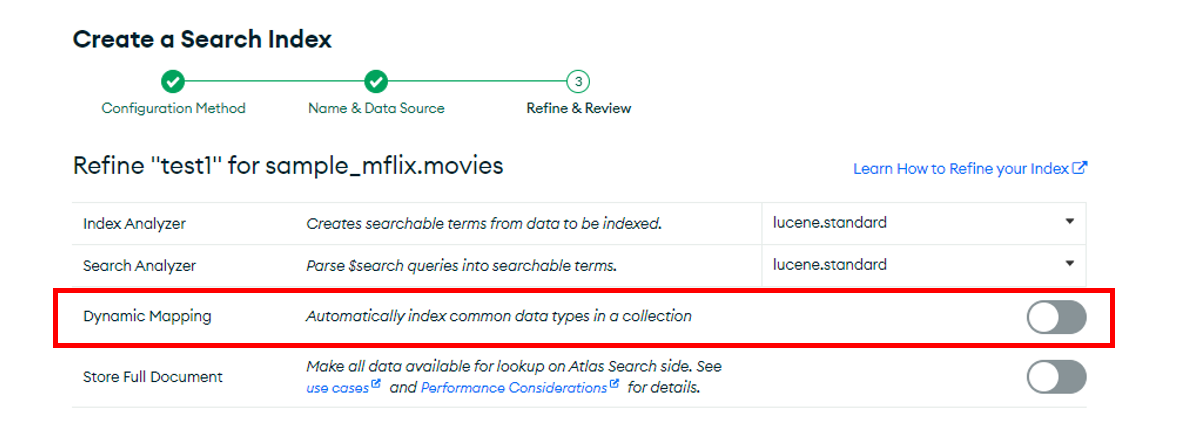This screenshot has width=1184, height=424.
Task: Click external link icon after use cases
Action: [x=376, y=386]
